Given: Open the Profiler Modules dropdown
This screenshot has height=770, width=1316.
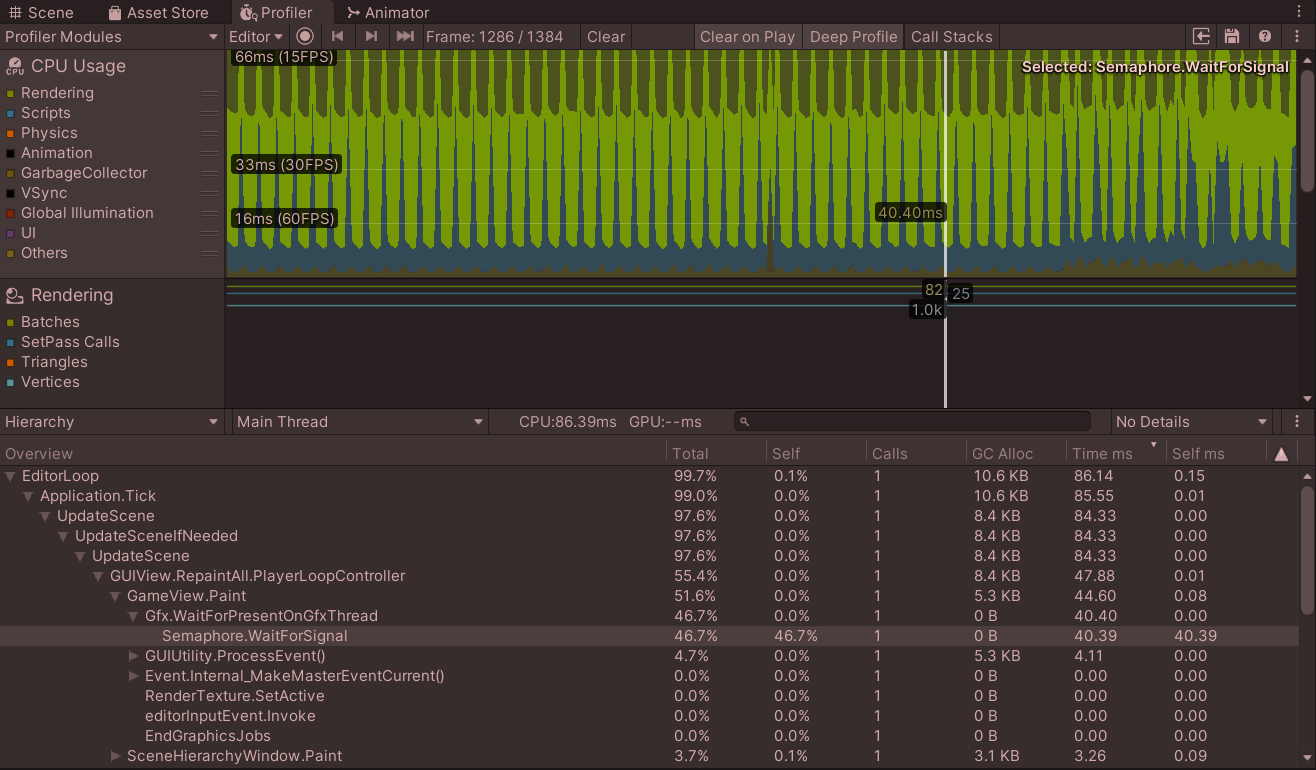Looking at the screenshot, I should coord(111,37).
